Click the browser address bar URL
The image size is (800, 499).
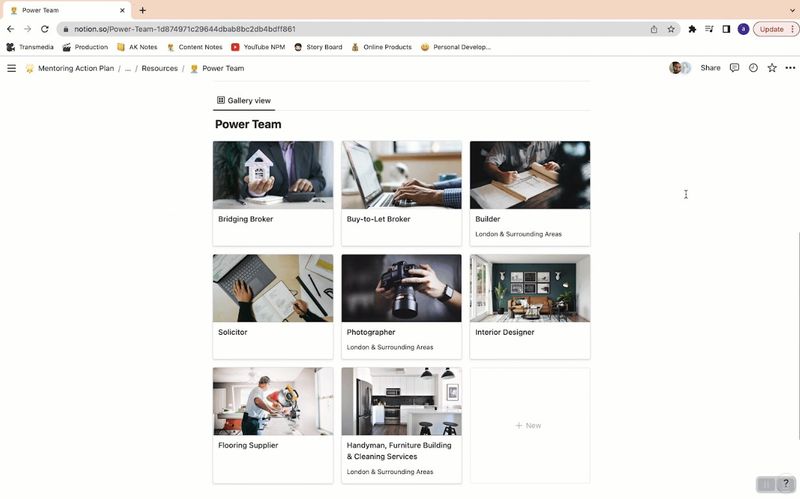pos(300,29)
